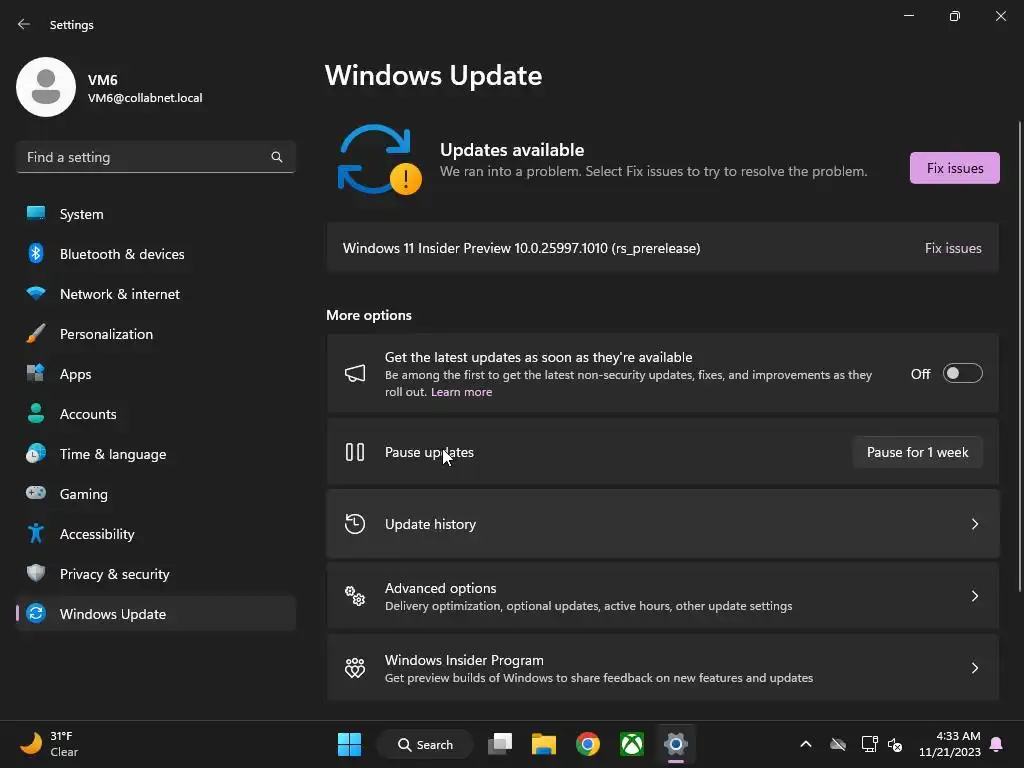1024x768 pixels.
Task: Open Time & language
Action: [155, 453]
